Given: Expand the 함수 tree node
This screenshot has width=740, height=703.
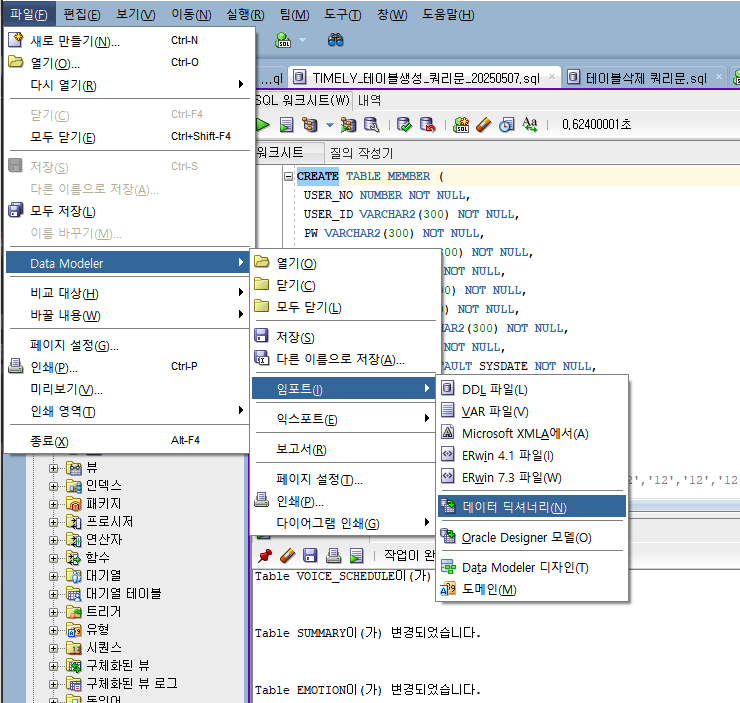Looking at the screenshot, I should pyautogui.click(x=53, y=558).
